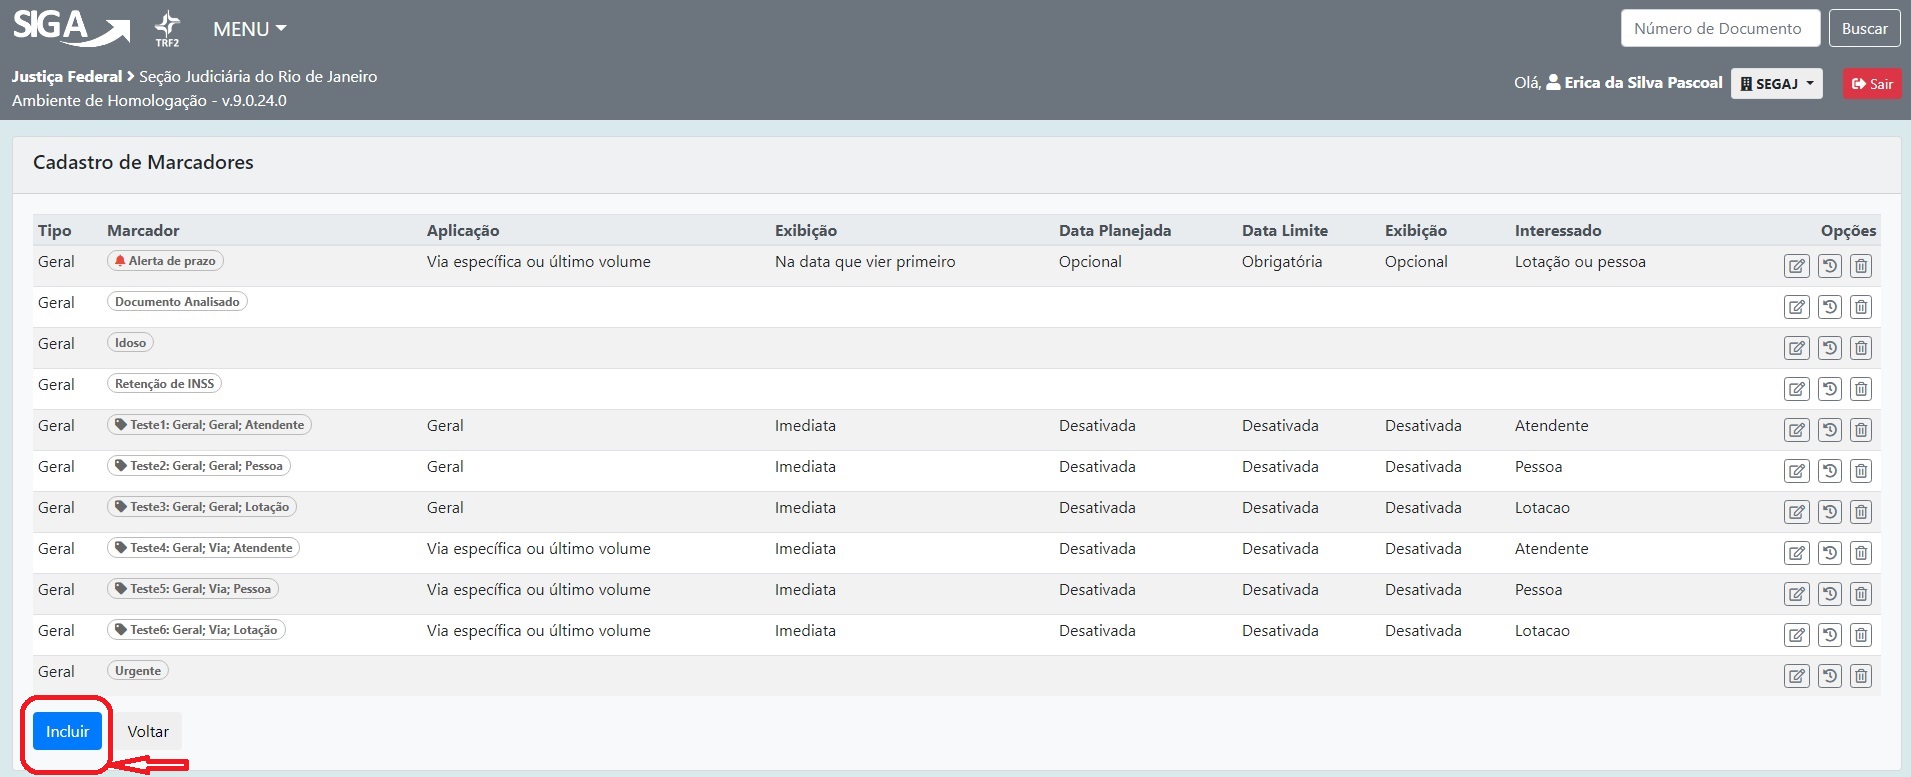Delete the Idoso marker using trash icon
Screen dimensions: 1911x777
coord(1860,348)
